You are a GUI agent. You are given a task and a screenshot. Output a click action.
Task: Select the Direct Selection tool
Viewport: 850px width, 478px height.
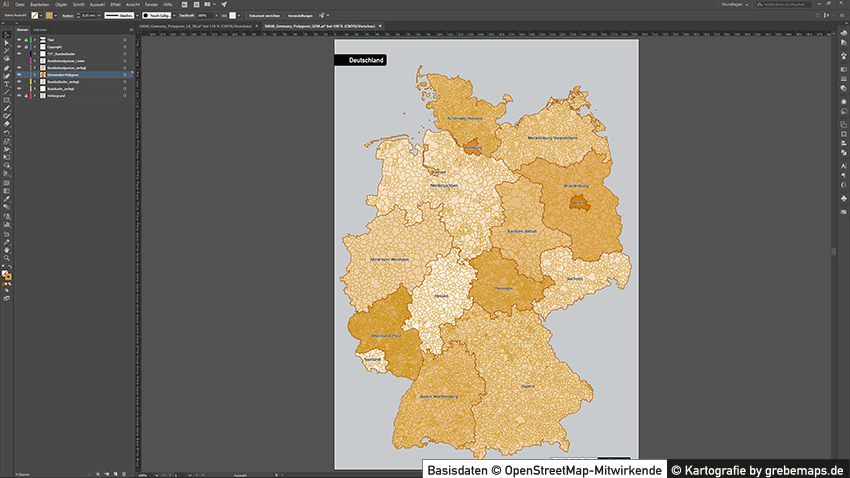tap(6, 43)
